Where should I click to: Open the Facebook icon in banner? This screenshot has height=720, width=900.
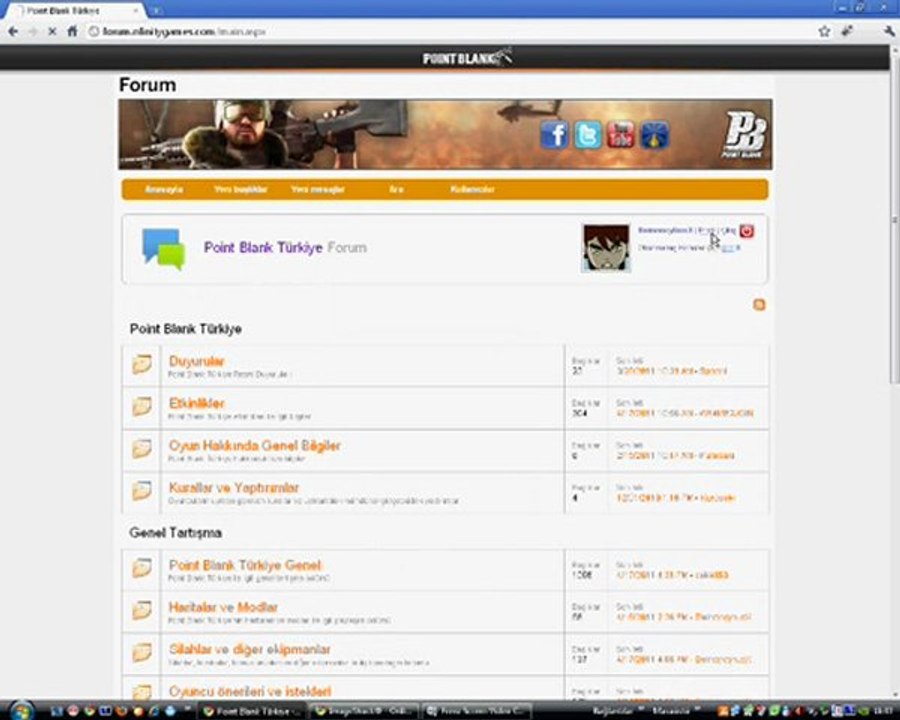pyautogui.click(x=554, y=135)
